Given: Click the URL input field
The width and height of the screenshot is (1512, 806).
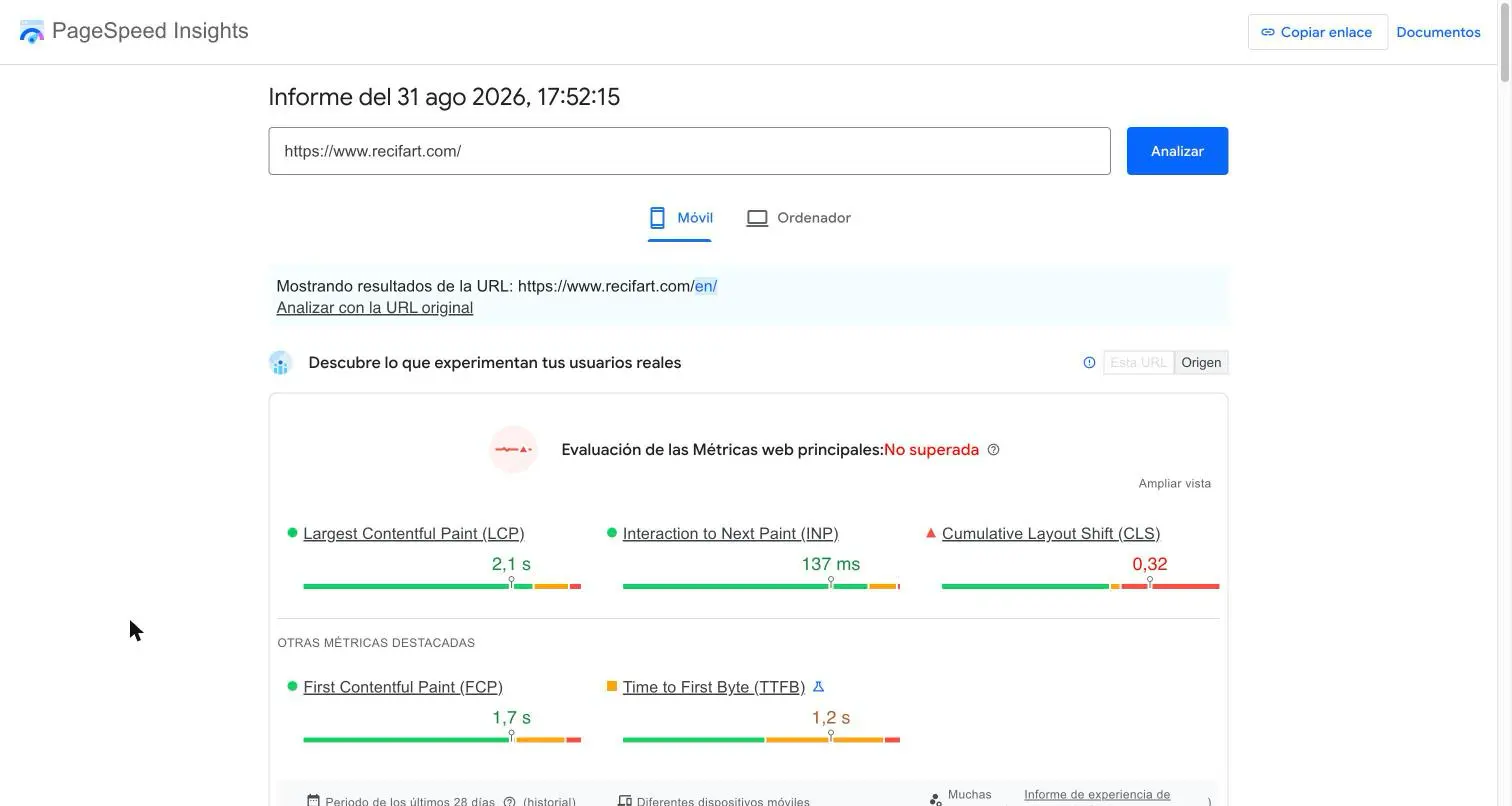Looking at the screenshot, I should click(x=689, y=151).
